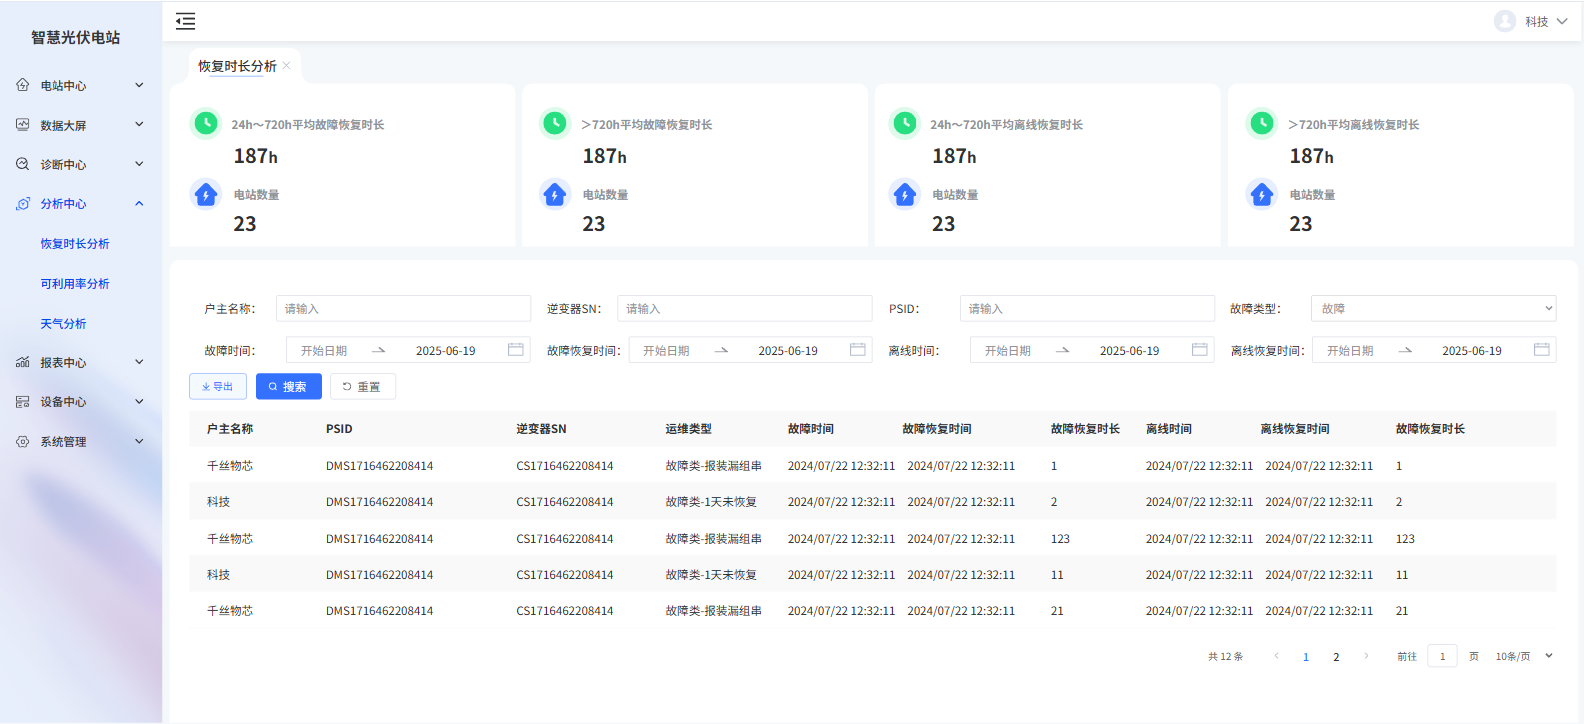Open the 可利用率分析 menu item
1584x724 pixels.
(x=75, y=284)
